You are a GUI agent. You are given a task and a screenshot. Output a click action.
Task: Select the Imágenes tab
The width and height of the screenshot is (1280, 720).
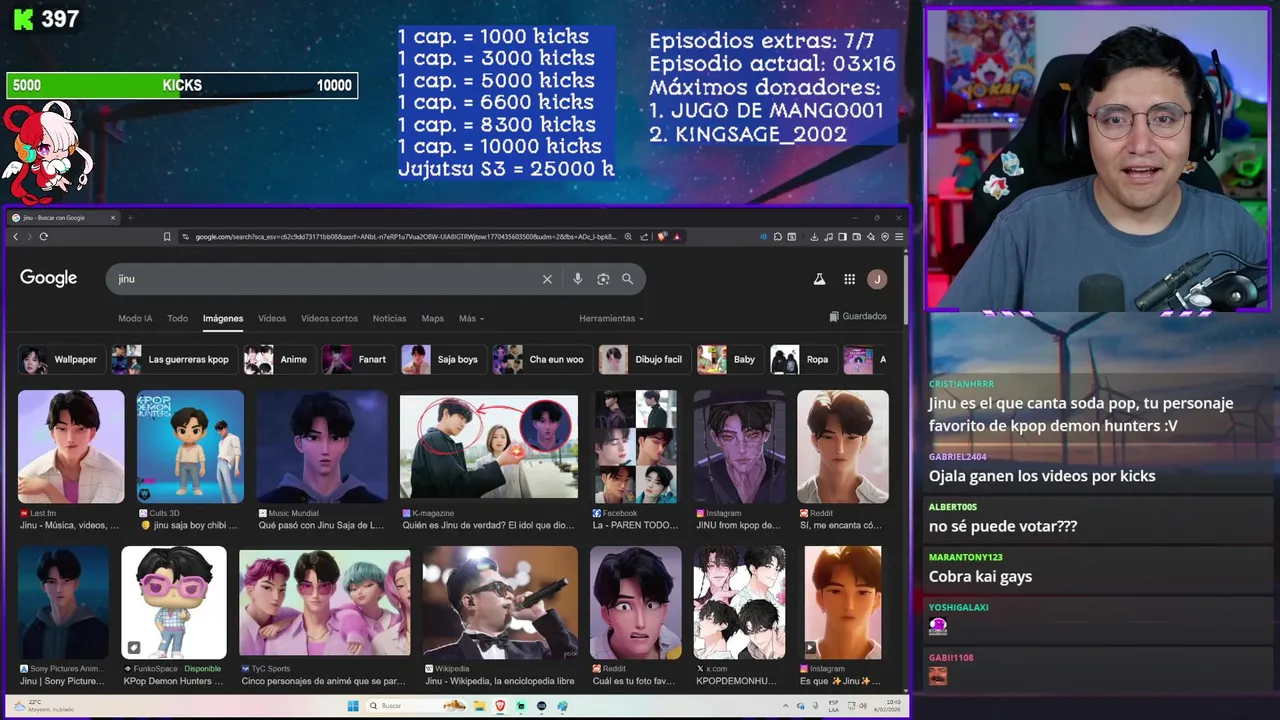pyautogui.click(x=223, y=319)
